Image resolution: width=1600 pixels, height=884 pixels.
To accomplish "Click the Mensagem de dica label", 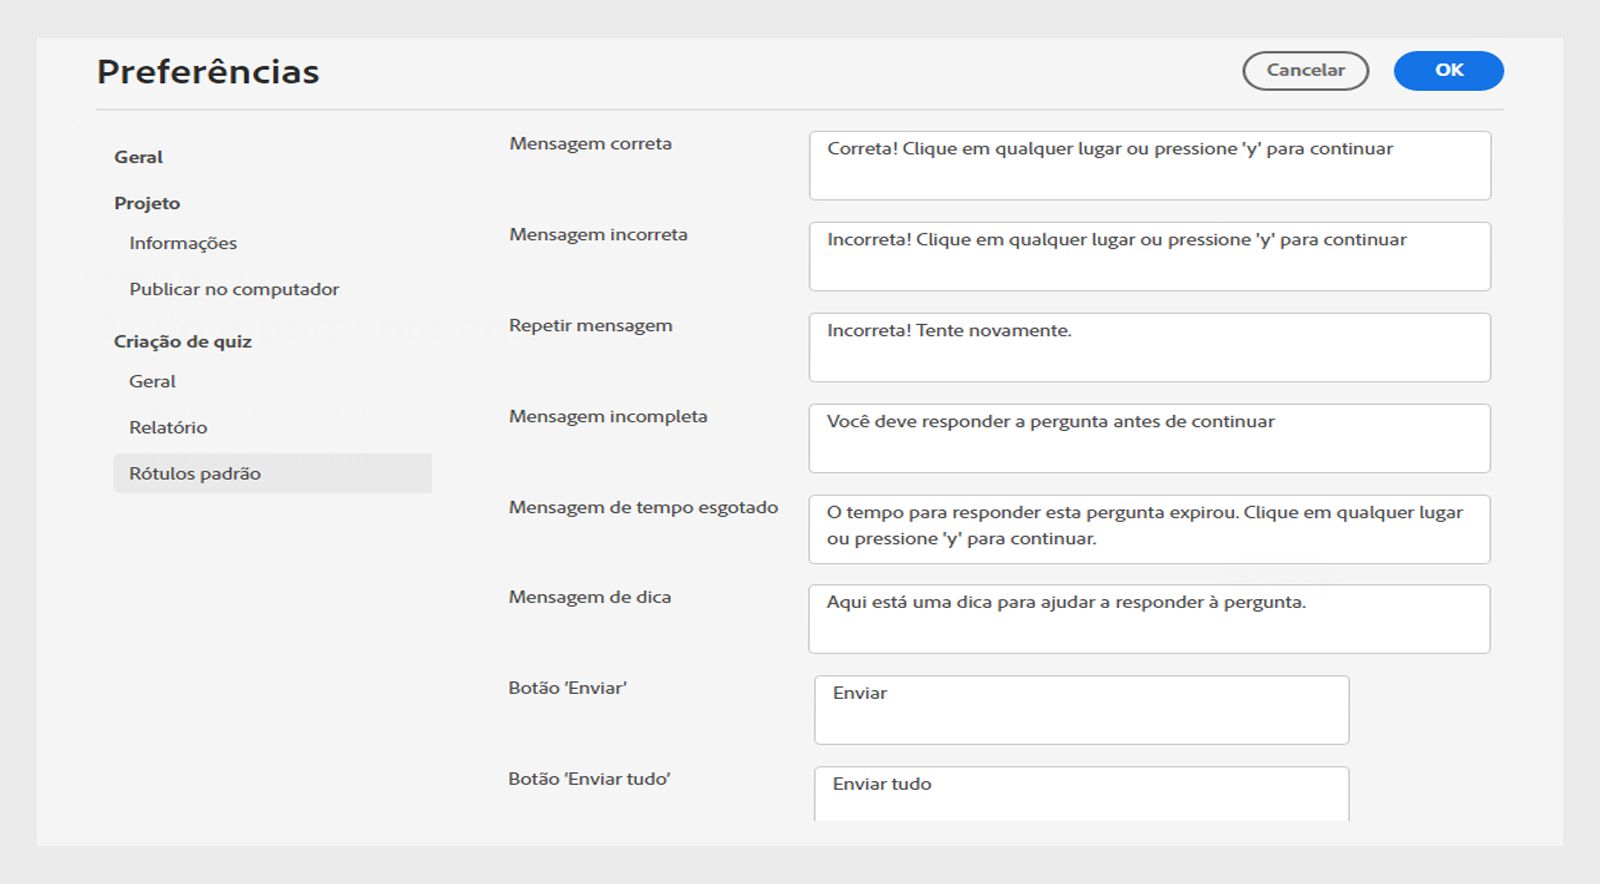I will 590,597.
